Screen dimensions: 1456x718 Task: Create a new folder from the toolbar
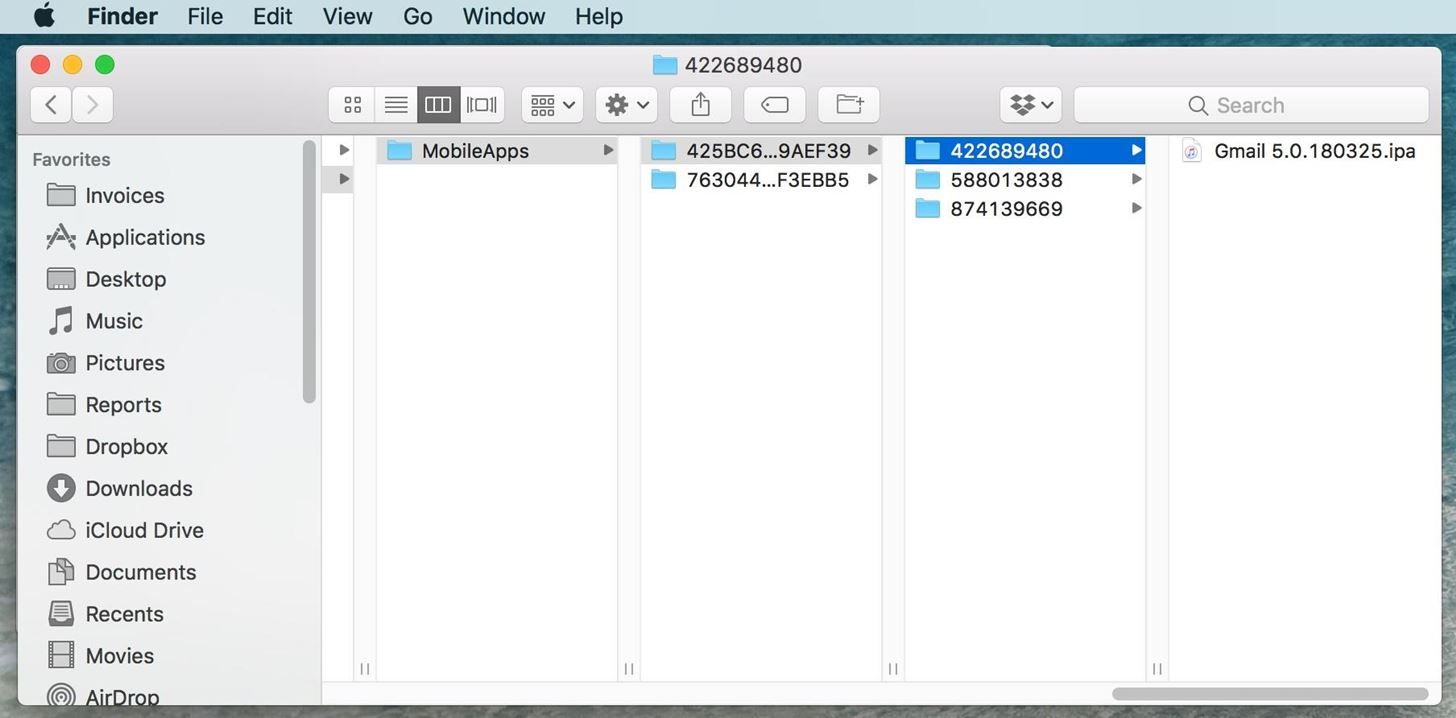pyautogui.click(x=849, y=105)
